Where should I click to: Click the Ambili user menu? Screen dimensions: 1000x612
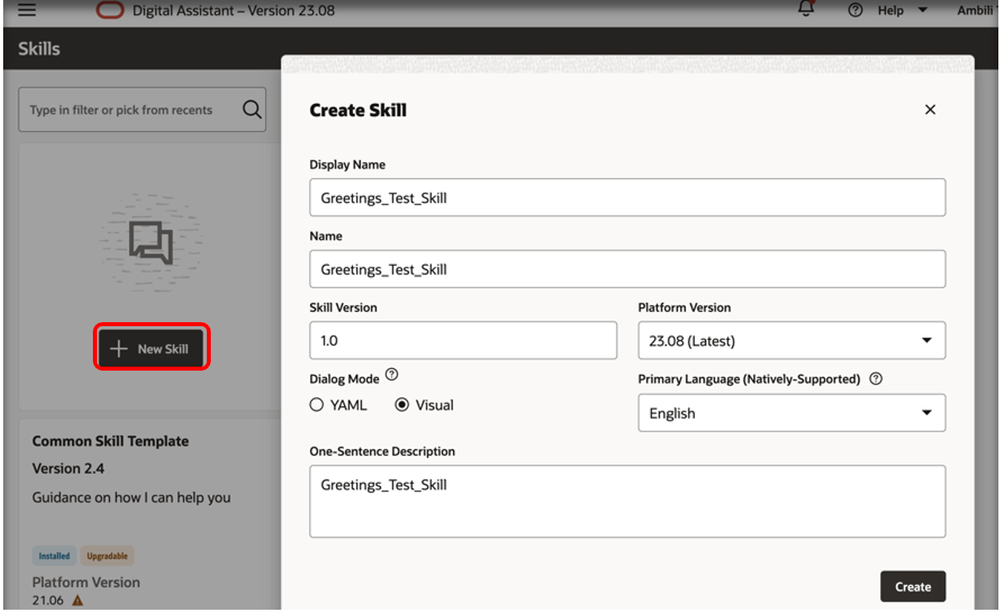[975, 10]
